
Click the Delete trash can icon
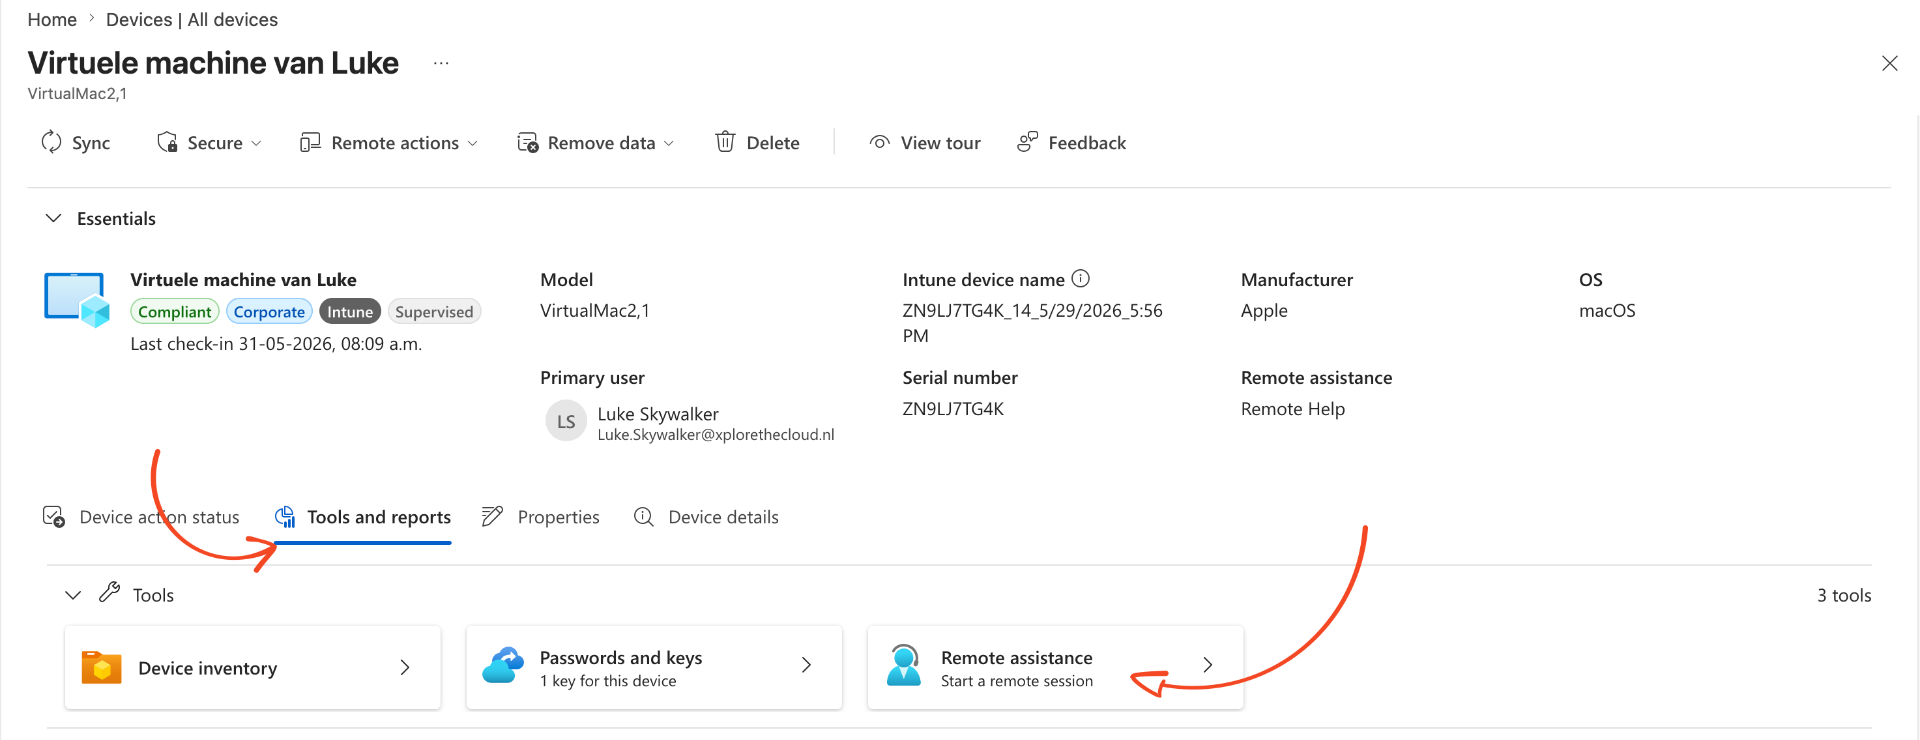[725, 142]
